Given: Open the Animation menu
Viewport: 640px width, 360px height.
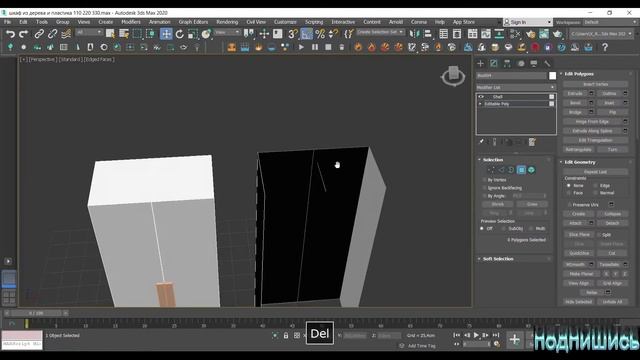Looking at the screenshot, I should (x=160, y=22).
